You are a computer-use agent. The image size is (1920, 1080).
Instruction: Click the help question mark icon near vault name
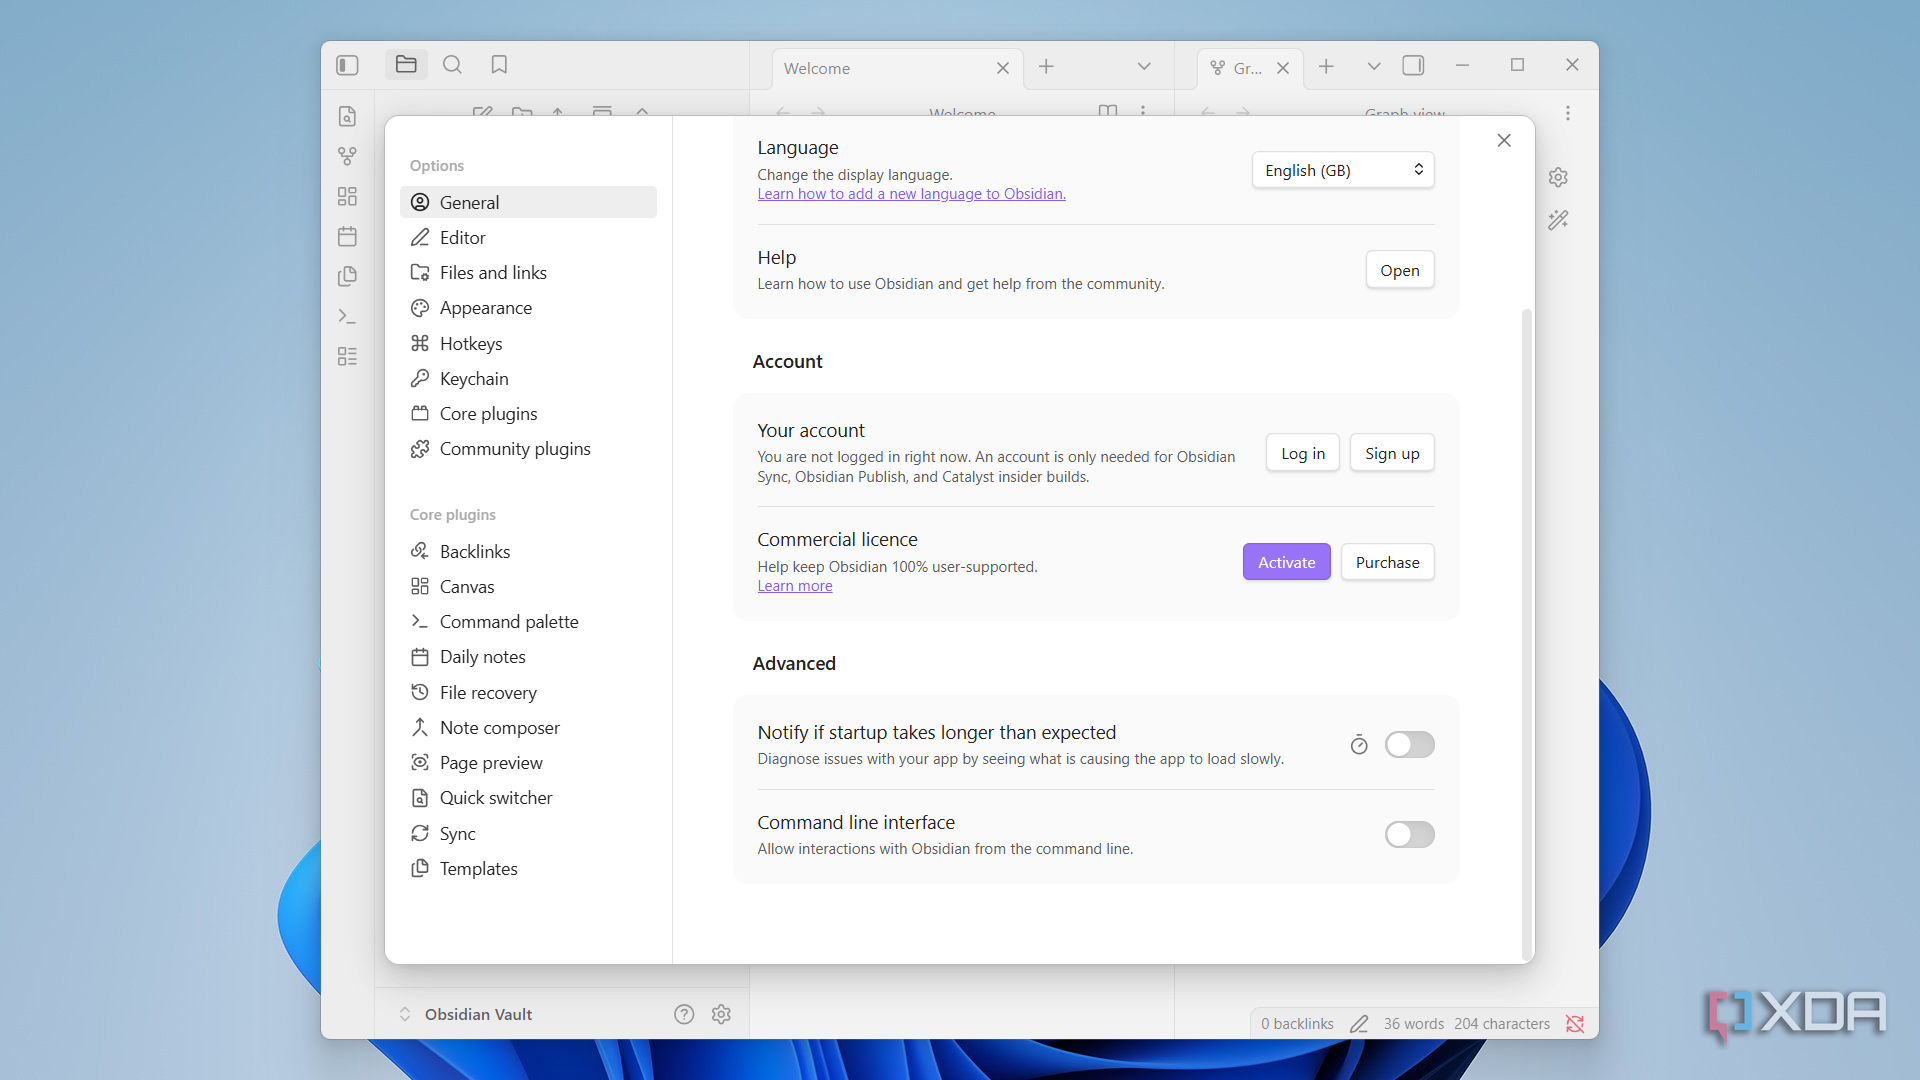(x=684, y=1014)
